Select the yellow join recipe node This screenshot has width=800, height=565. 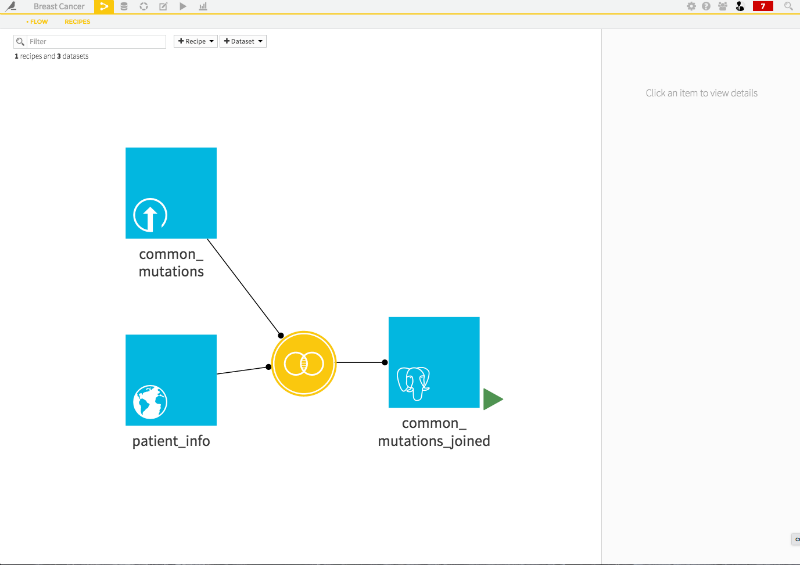tap(304, 363)
